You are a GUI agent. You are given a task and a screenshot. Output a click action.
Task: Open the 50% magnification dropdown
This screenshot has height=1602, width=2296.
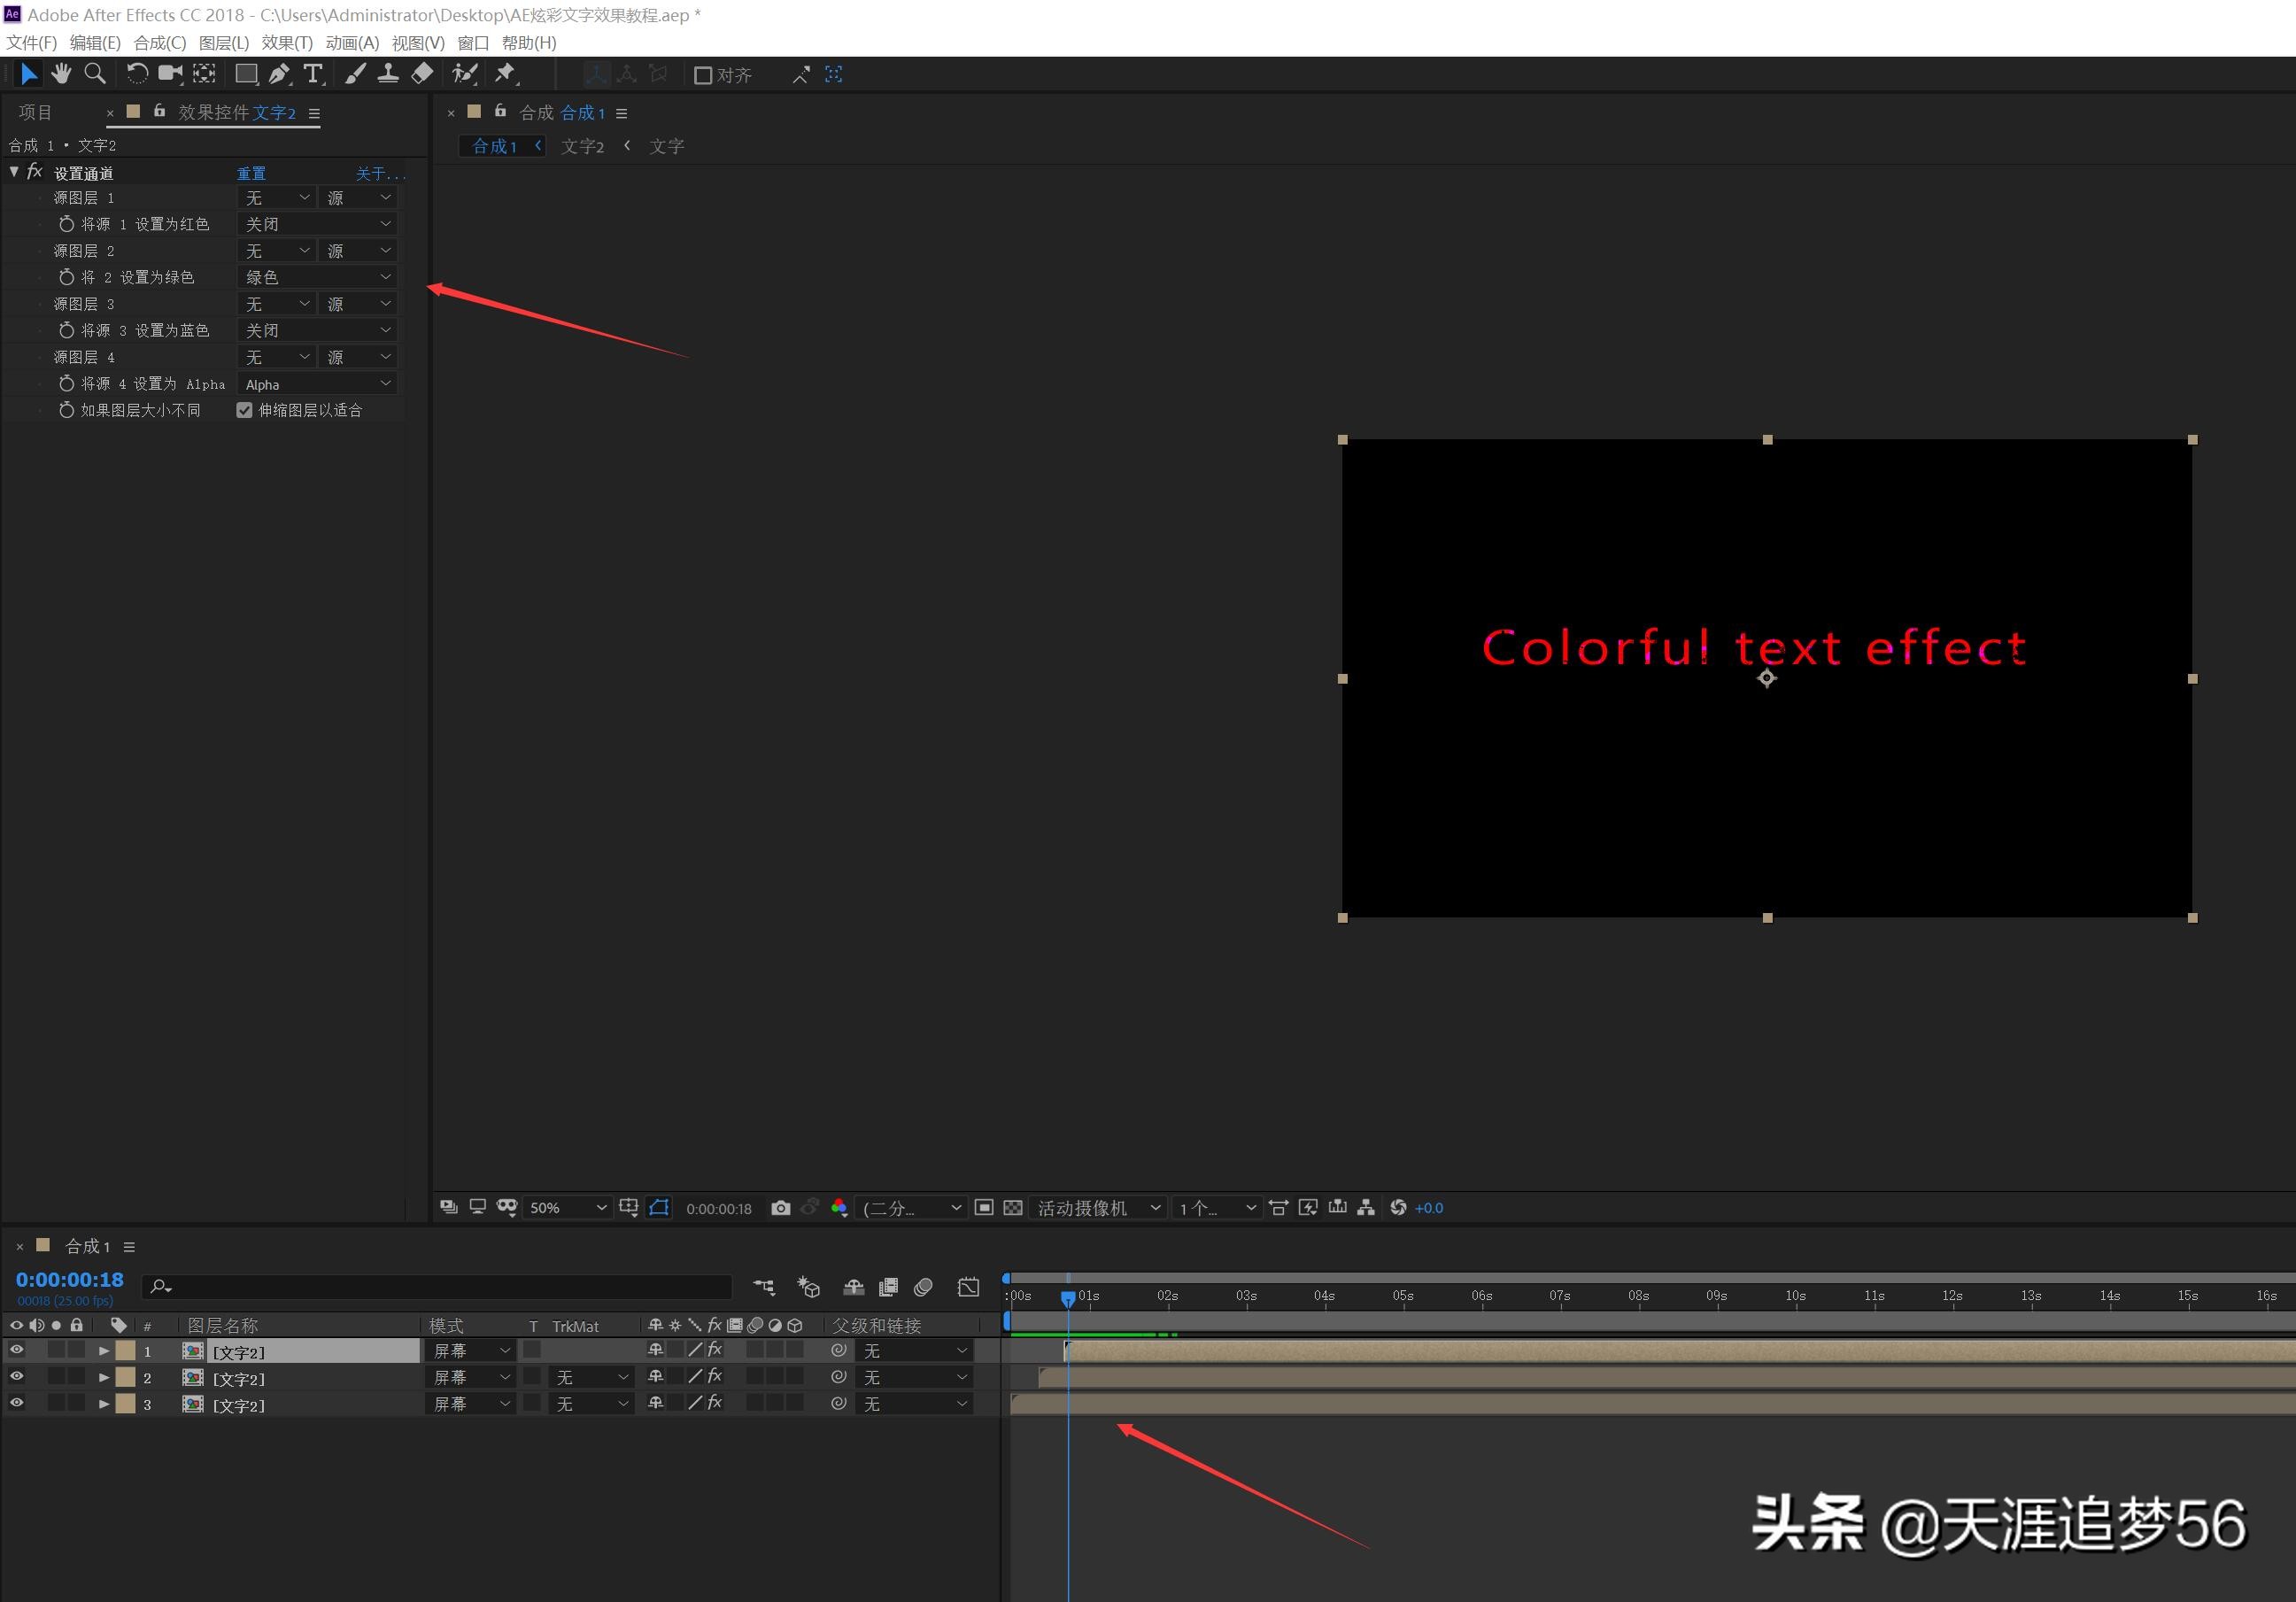coord(566,1207)
